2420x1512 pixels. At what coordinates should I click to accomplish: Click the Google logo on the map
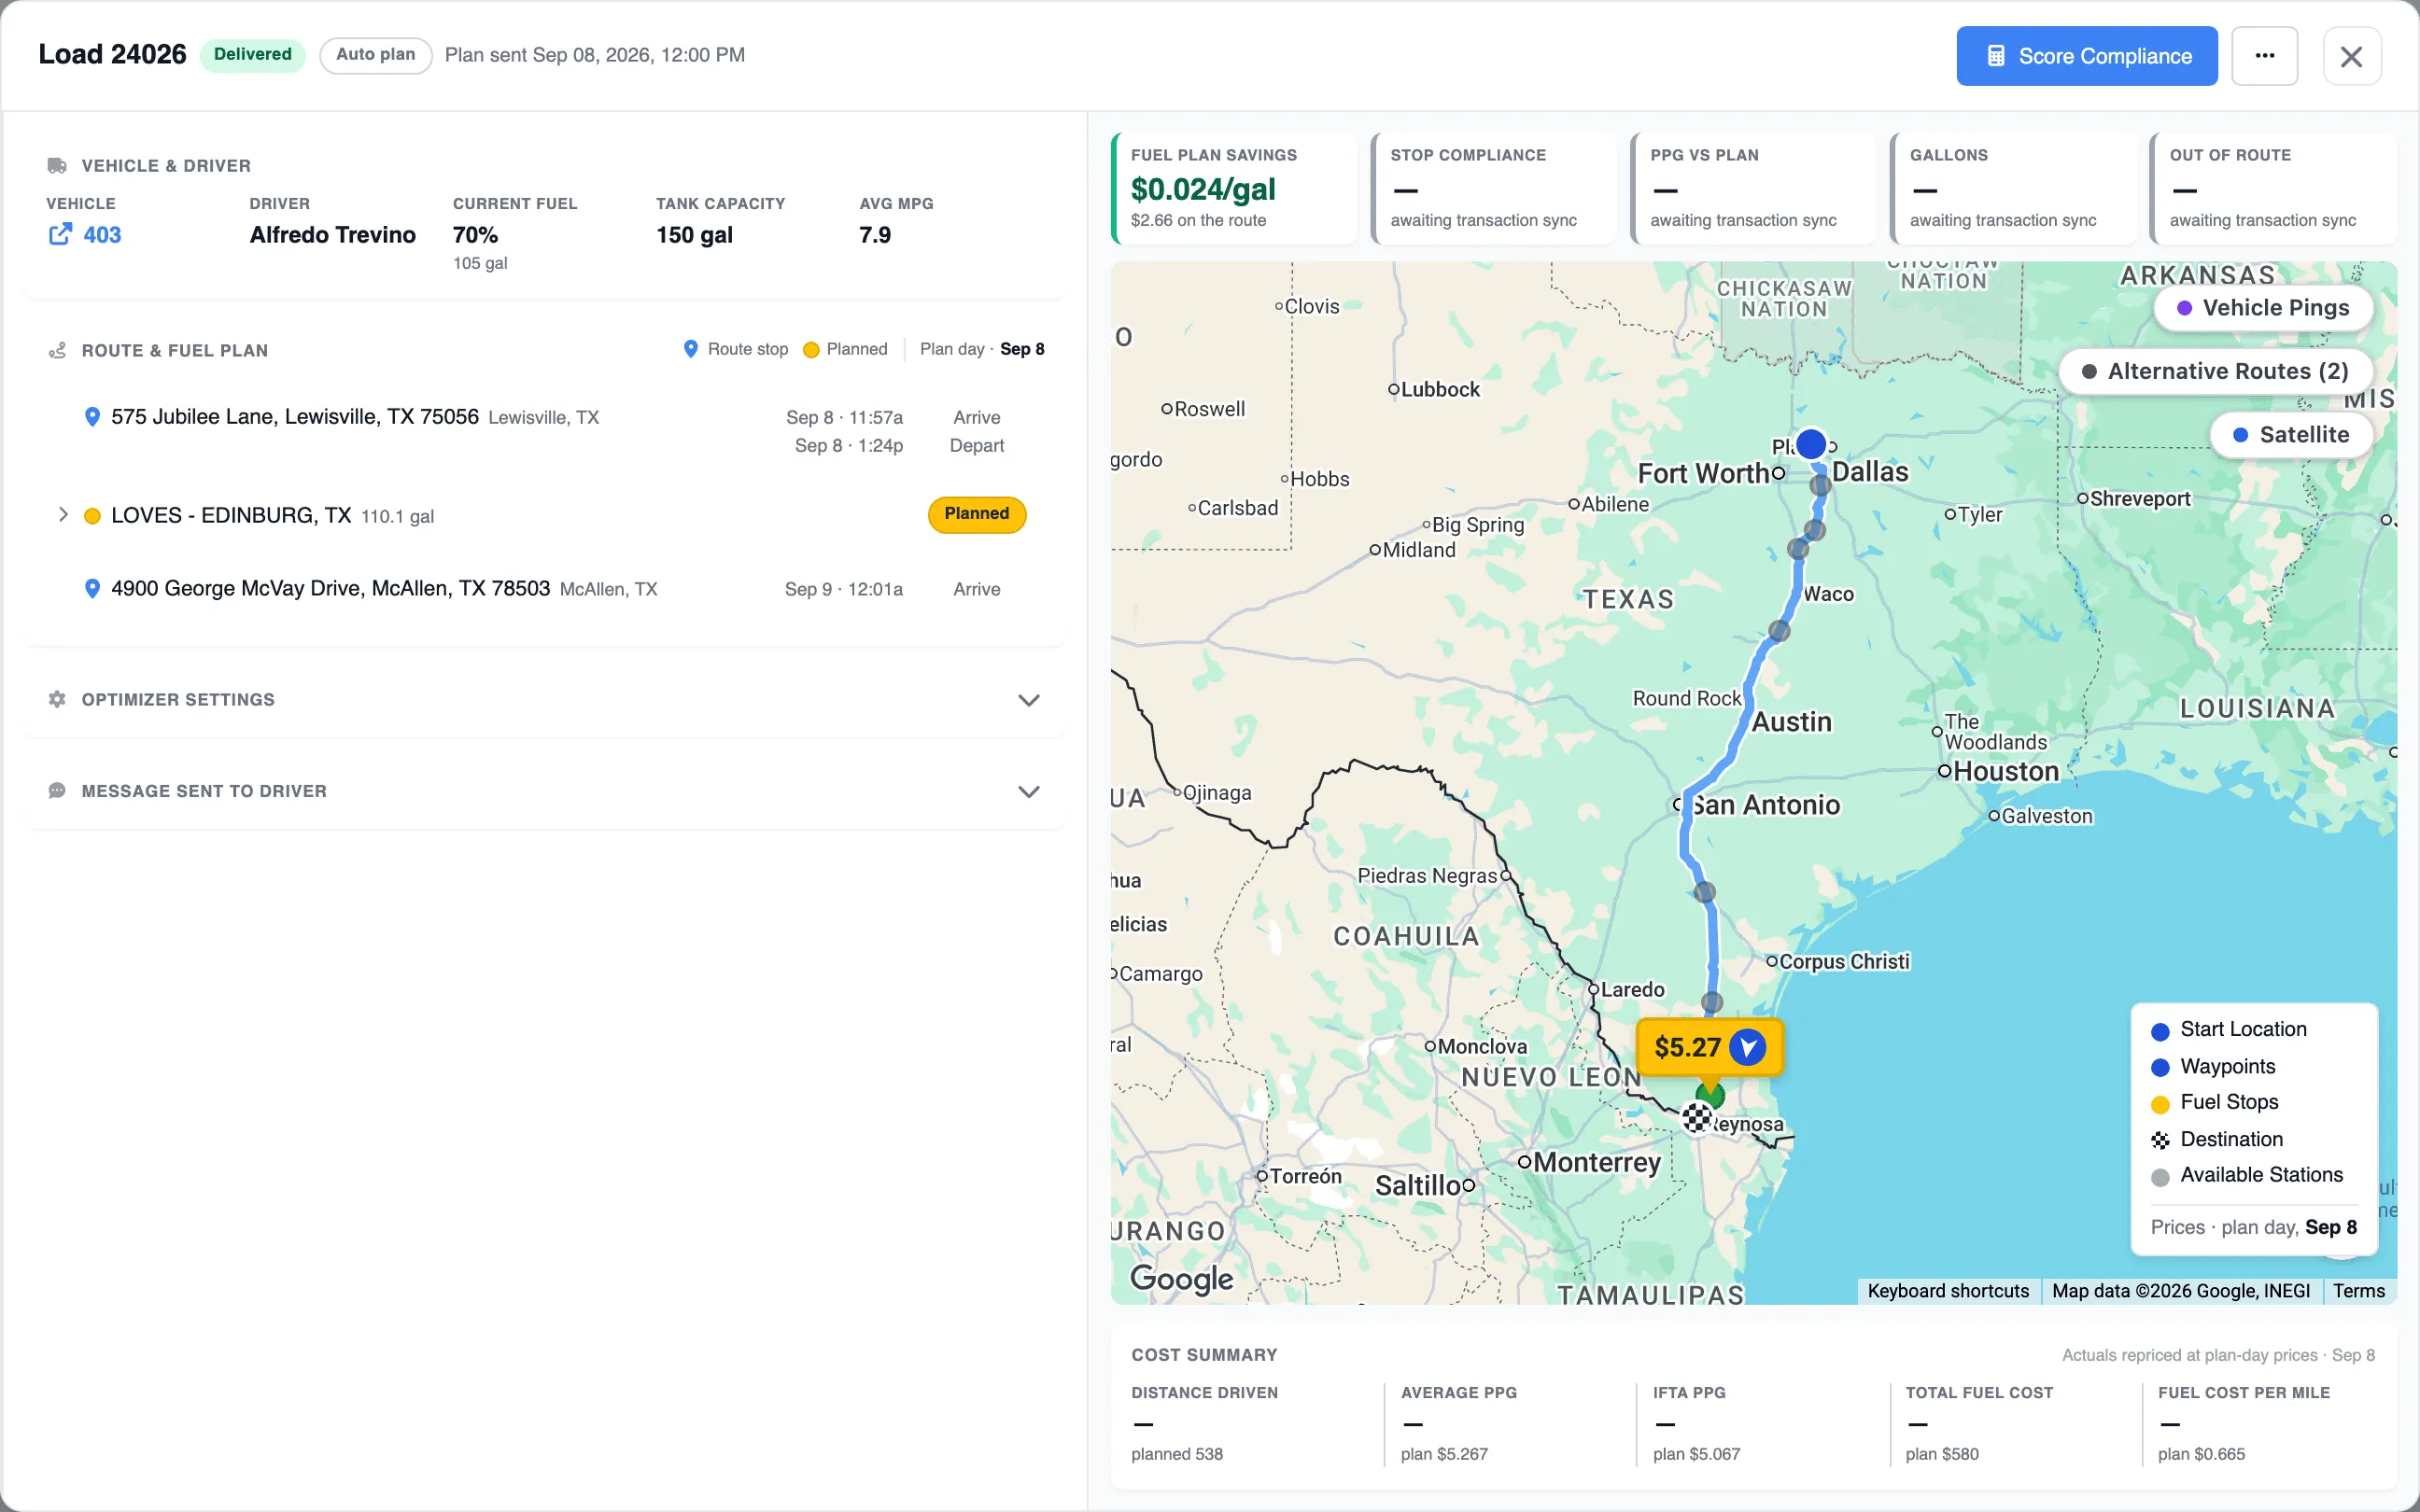click(1182, 1278)
